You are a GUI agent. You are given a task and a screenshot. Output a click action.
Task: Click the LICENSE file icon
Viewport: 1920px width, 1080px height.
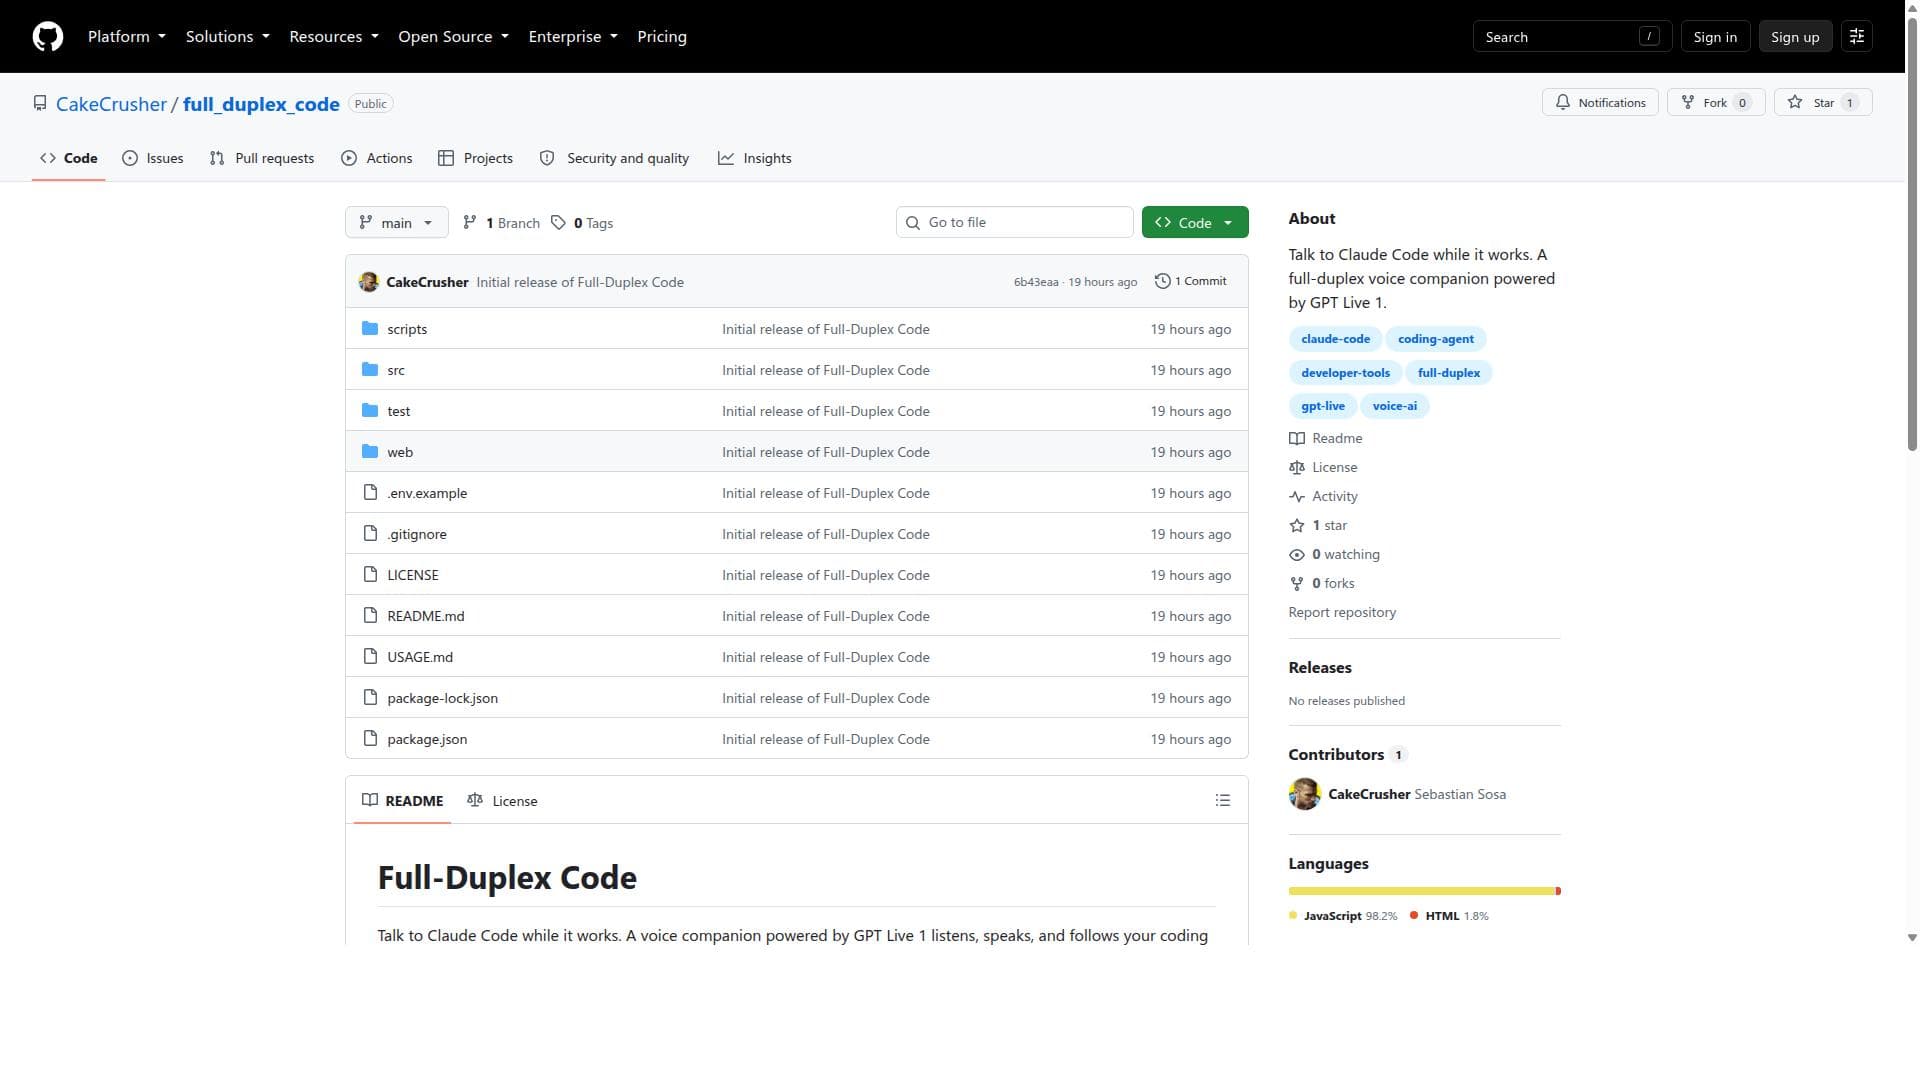370,575
